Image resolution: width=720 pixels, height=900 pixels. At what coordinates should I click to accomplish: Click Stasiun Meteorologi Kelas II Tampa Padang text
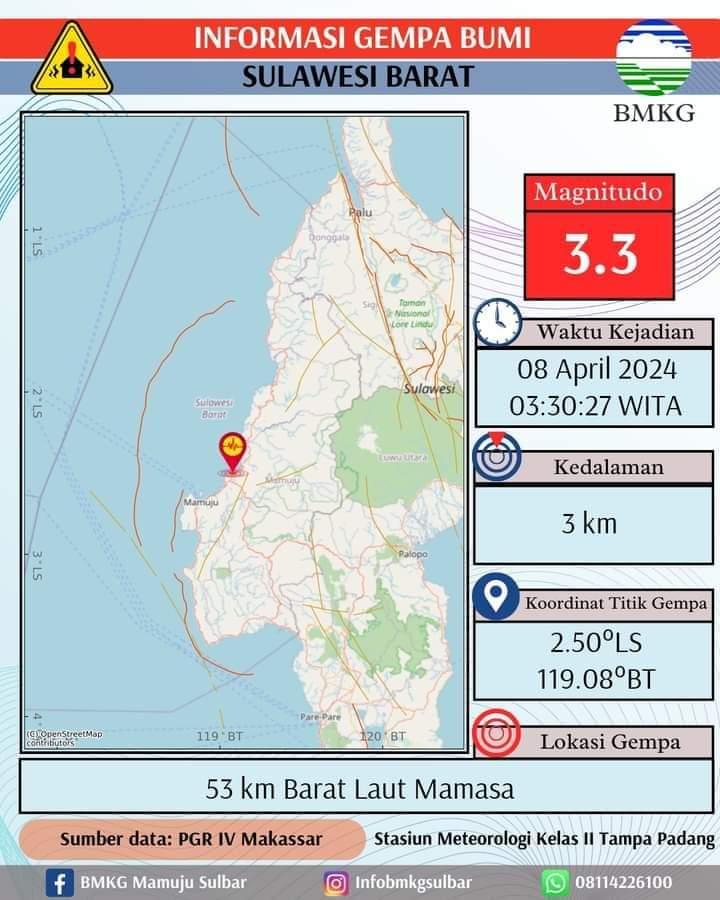point(544,839)
